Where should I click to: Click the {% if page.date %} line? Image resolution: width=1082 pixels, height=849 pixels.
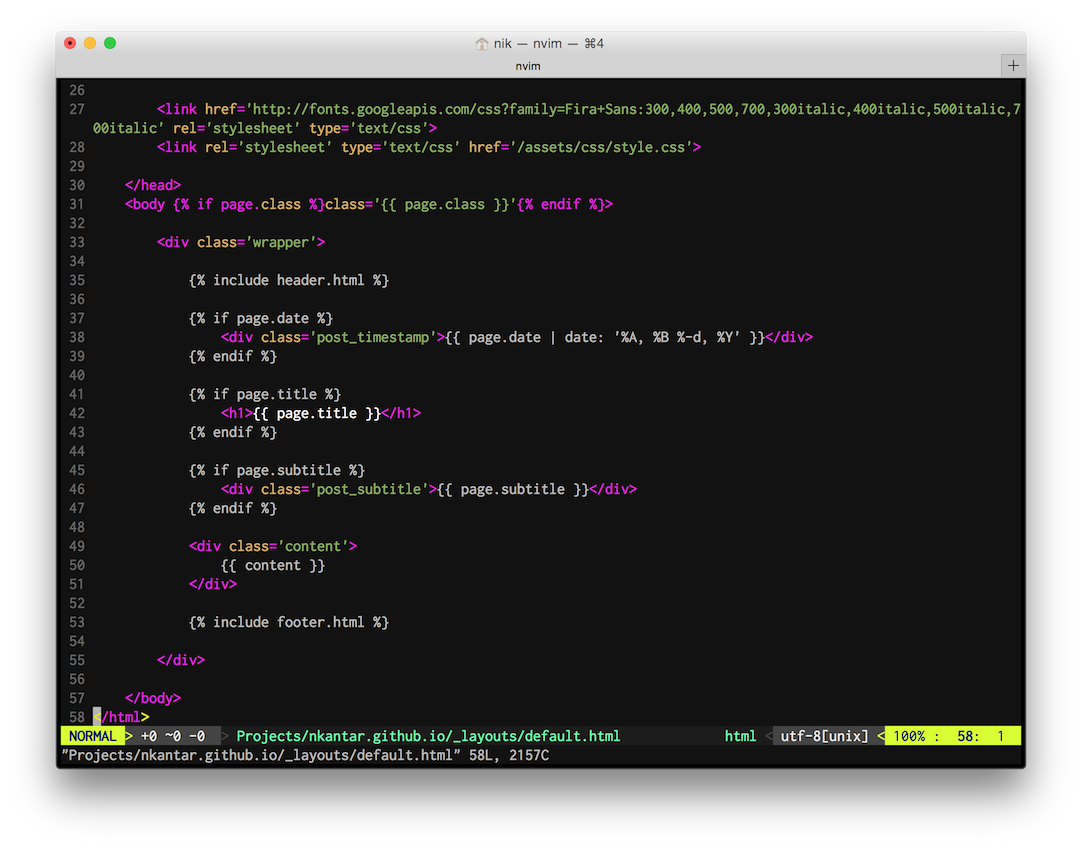coord(261,318)
